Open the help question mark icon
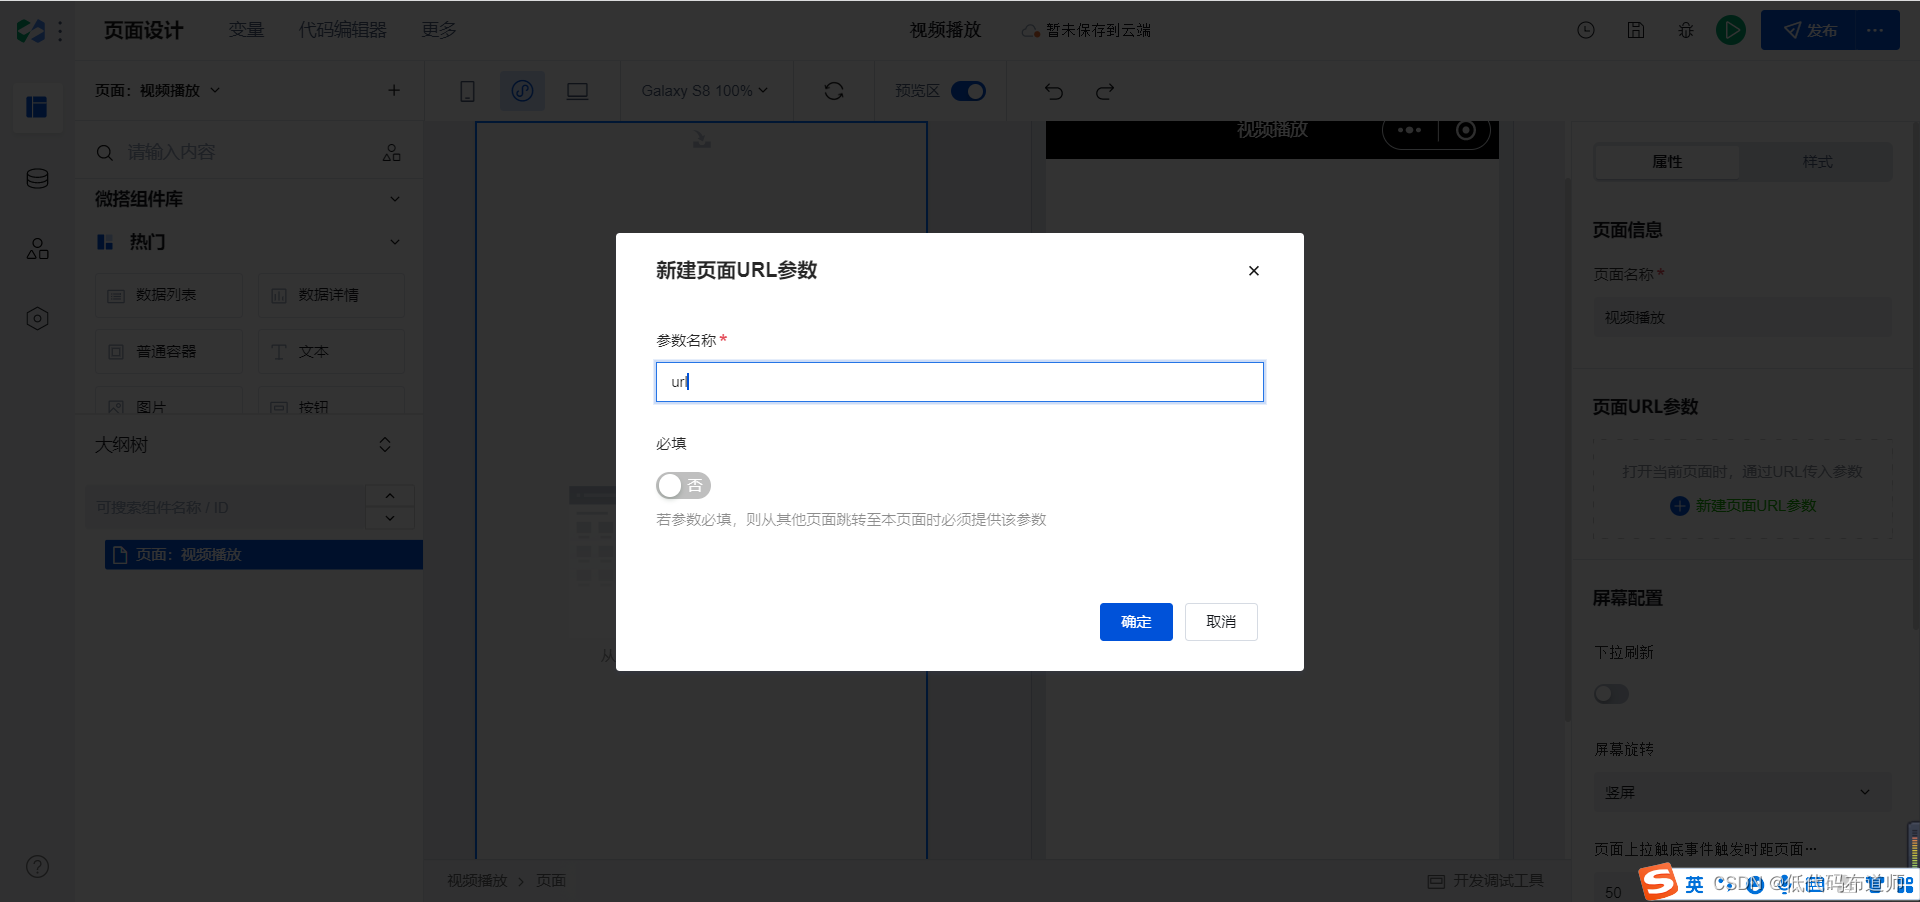 (x=37, y=867)
